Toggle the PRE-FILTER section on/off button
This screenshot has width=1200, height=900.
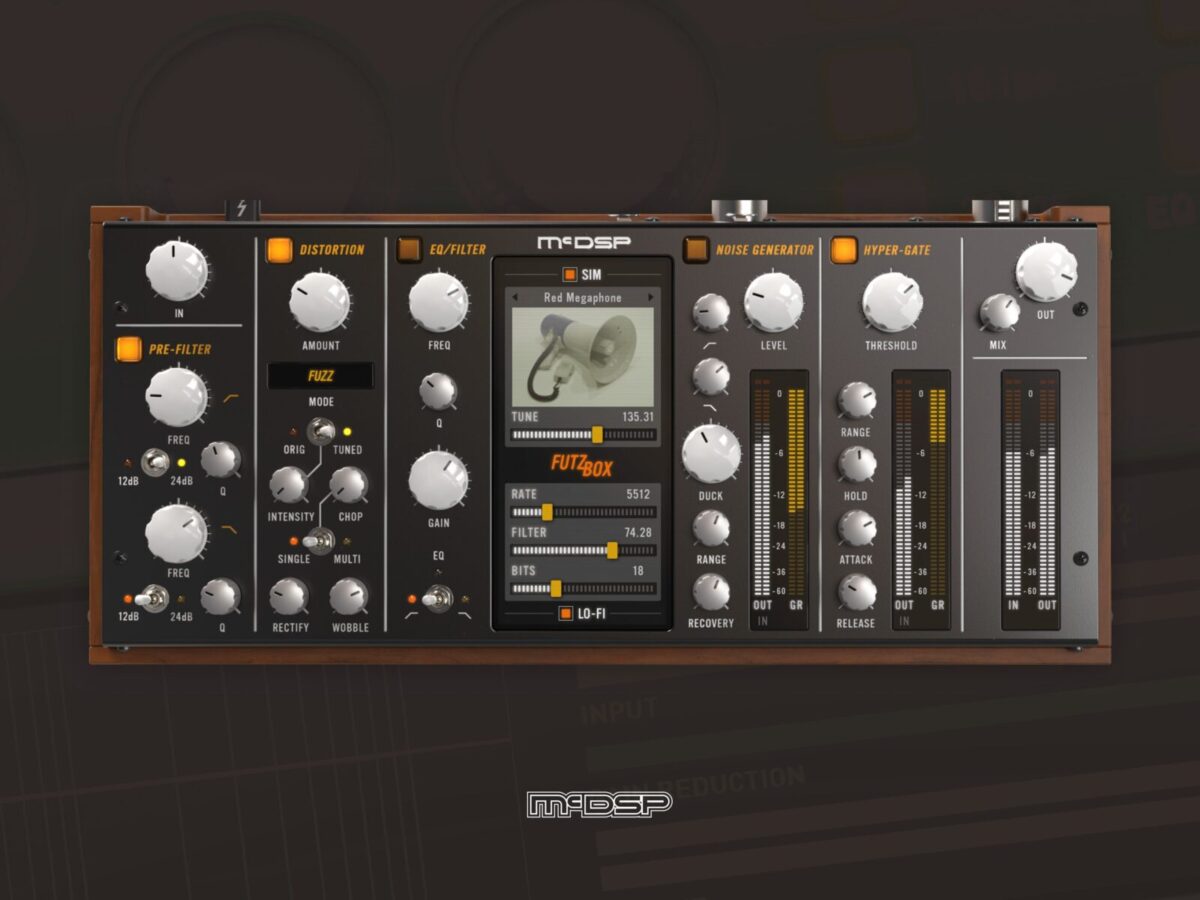[x=129, y=349]
